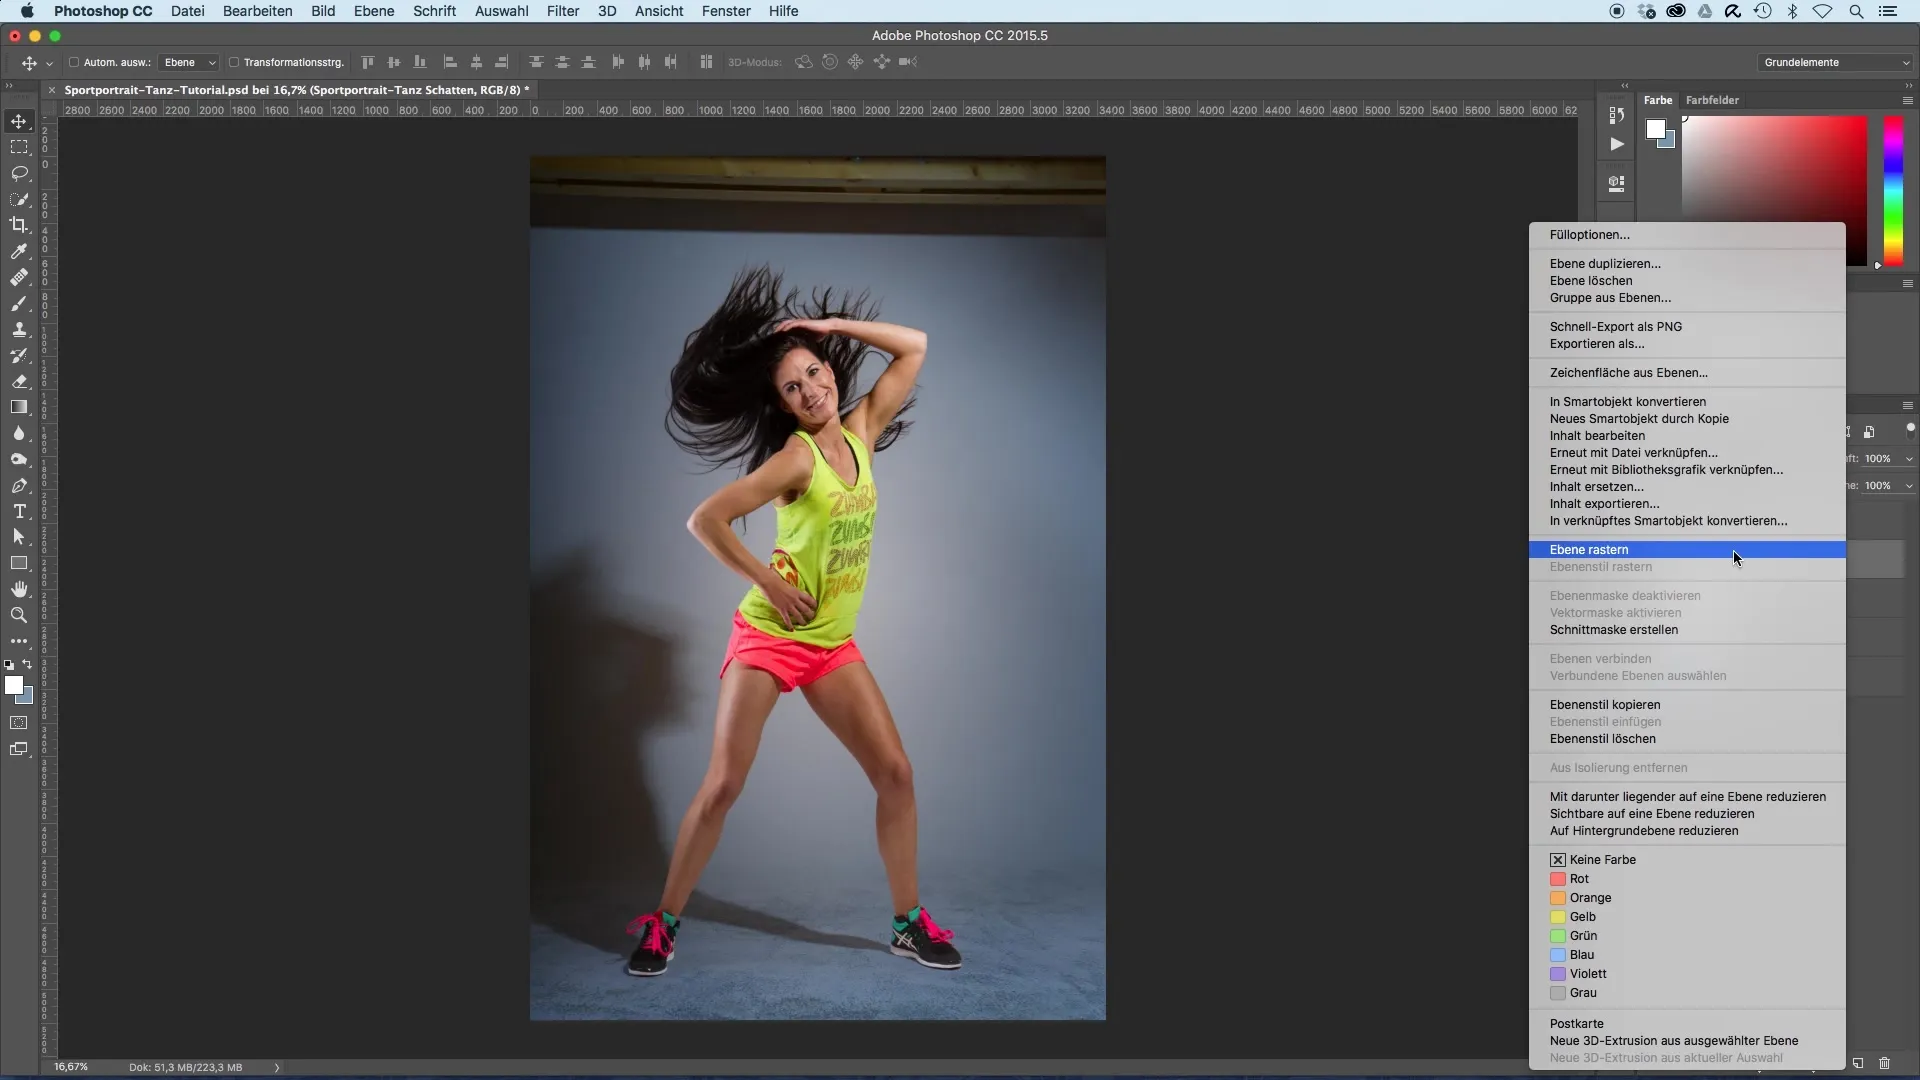Enable Autom. ausw. checkbox
The height and width of the screenshot is (1080, 1920).
coord(74,62)
